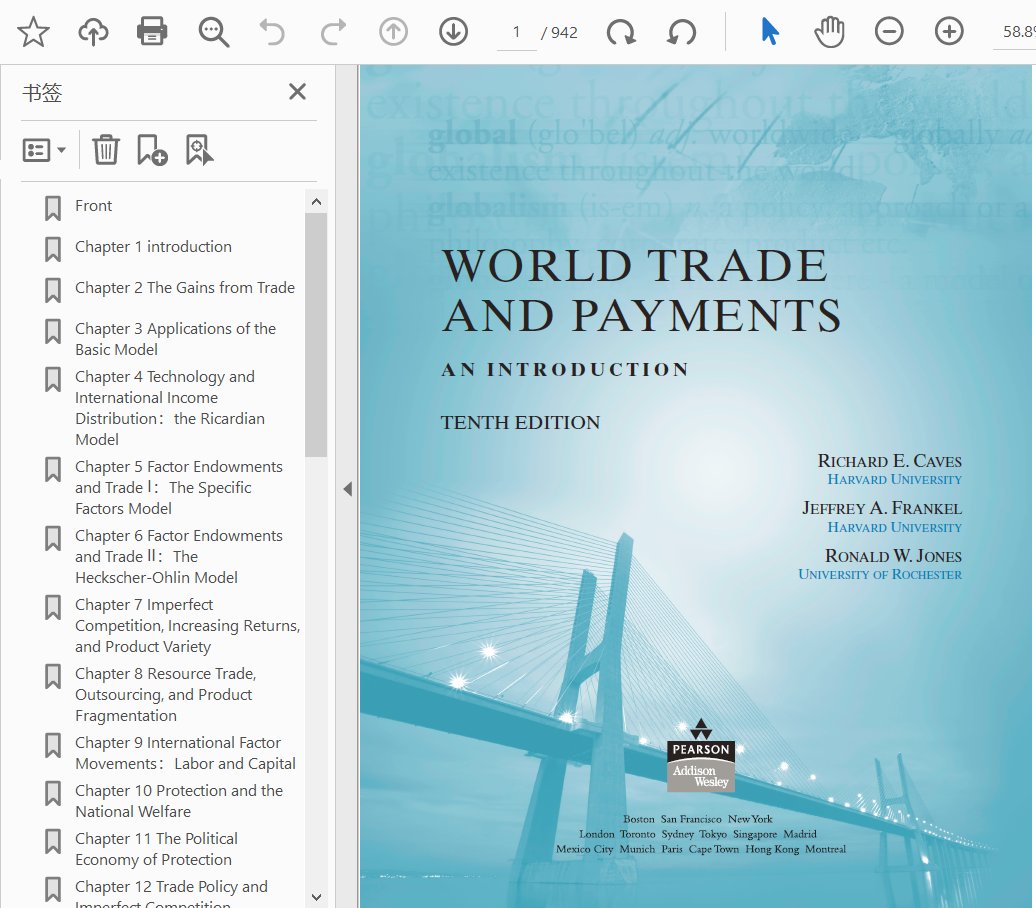The width and height of the screenshot is (1036, 908).
Task: Add a new bookmark
Action: point(152,150)
